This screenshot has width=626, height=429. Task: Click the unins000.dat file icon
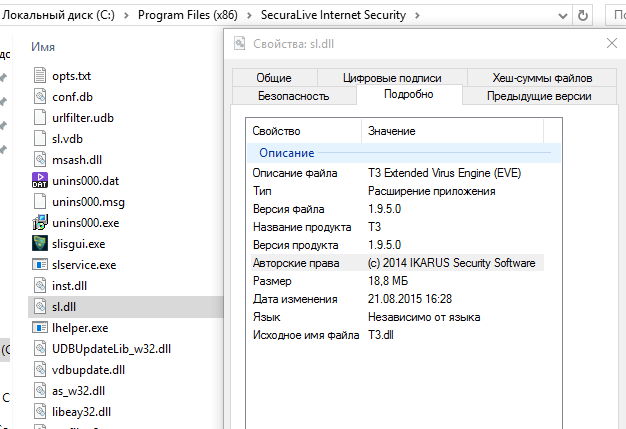[41, 181]
